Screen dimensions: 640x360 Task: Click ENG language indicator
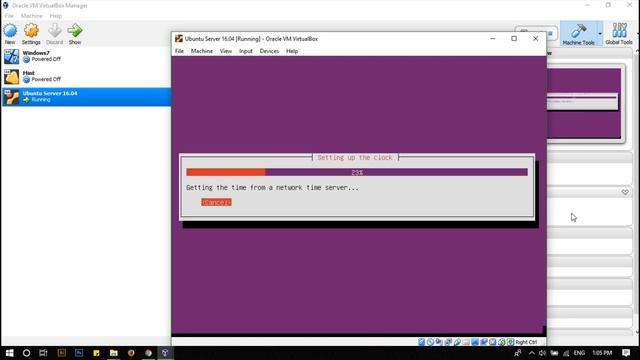point(579,353)
